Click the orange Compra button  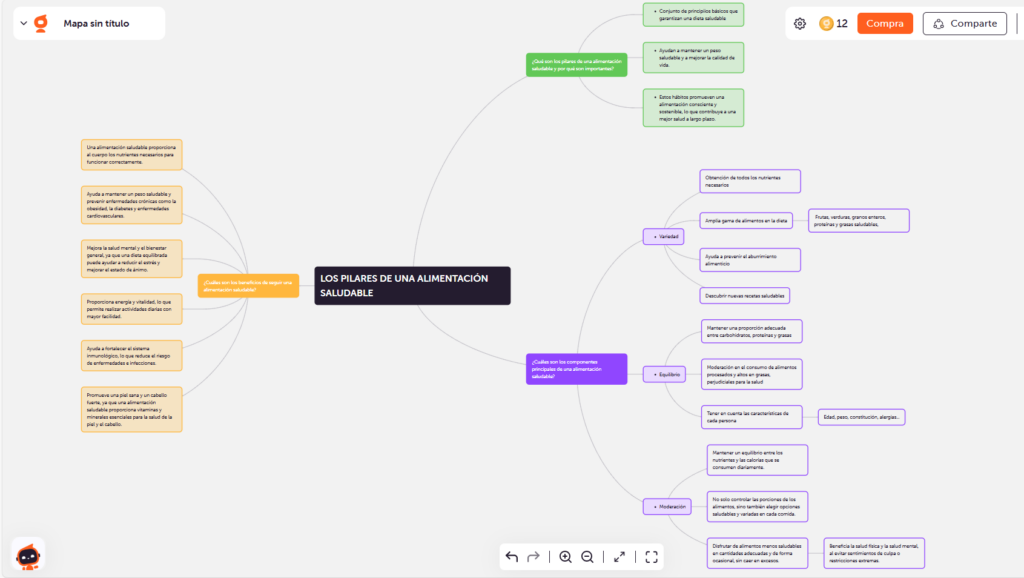(x=885, y=24)
